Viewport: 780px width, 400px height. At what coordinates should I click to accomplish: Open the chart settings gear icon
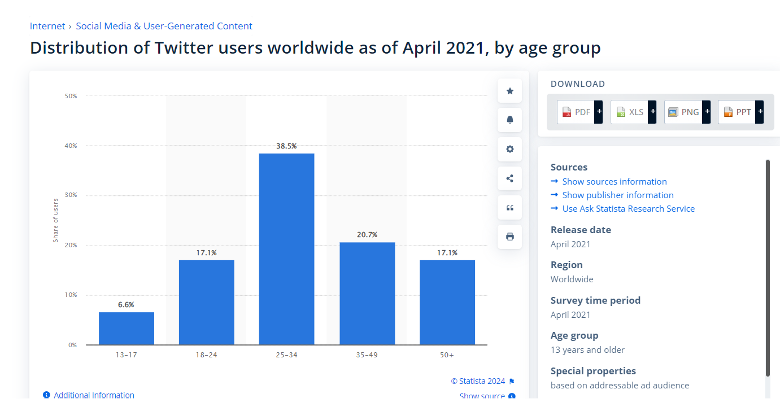[x=509, y=149]
